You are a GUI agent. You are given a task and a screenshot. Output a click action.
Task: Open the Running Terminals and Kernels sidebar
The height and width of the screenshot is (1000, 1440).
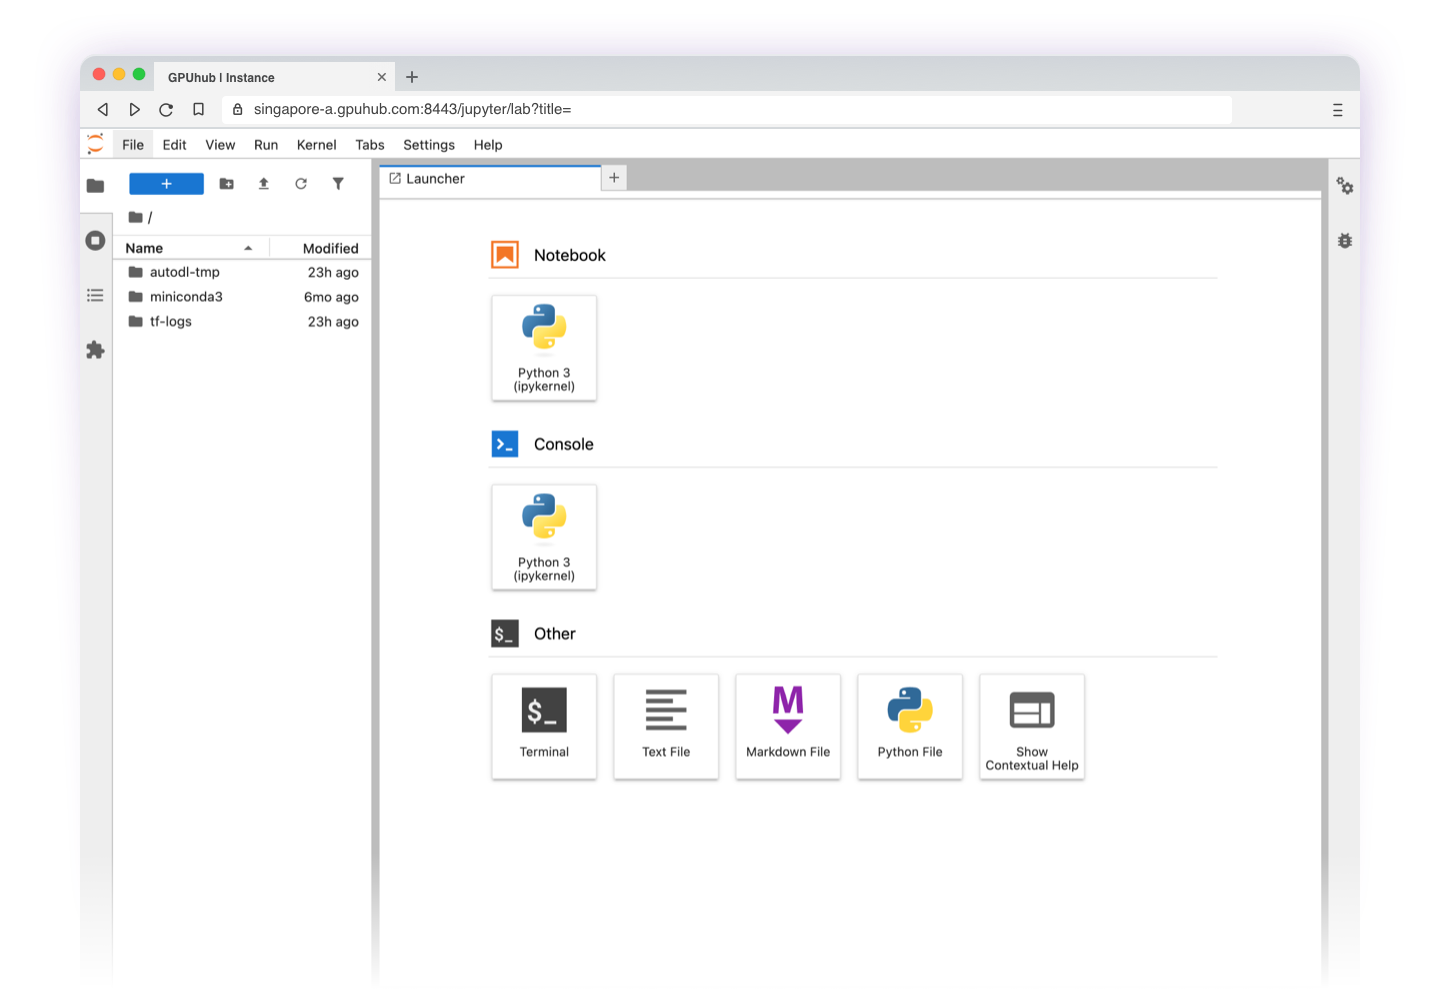95,240
